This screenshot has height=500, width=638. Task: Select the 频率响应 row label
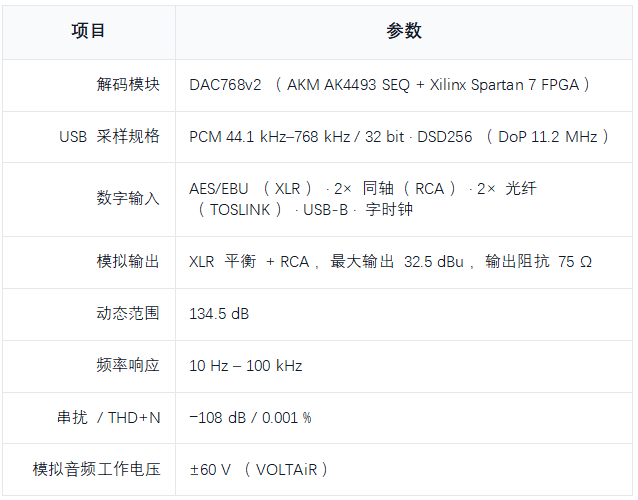[x=128, y=365]
